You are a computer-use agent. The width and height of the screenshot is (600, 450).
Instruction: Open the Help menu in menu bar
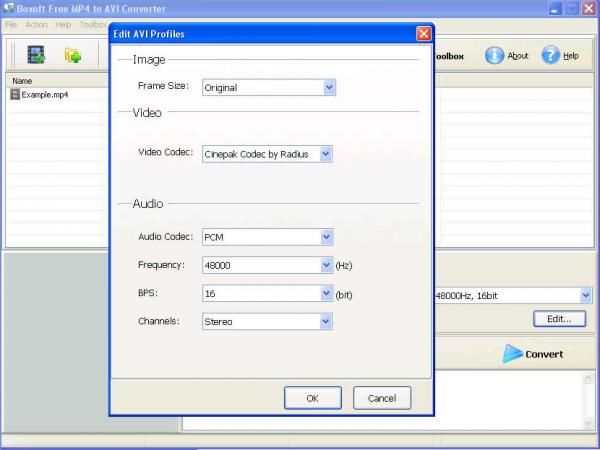tap(63, 25)
